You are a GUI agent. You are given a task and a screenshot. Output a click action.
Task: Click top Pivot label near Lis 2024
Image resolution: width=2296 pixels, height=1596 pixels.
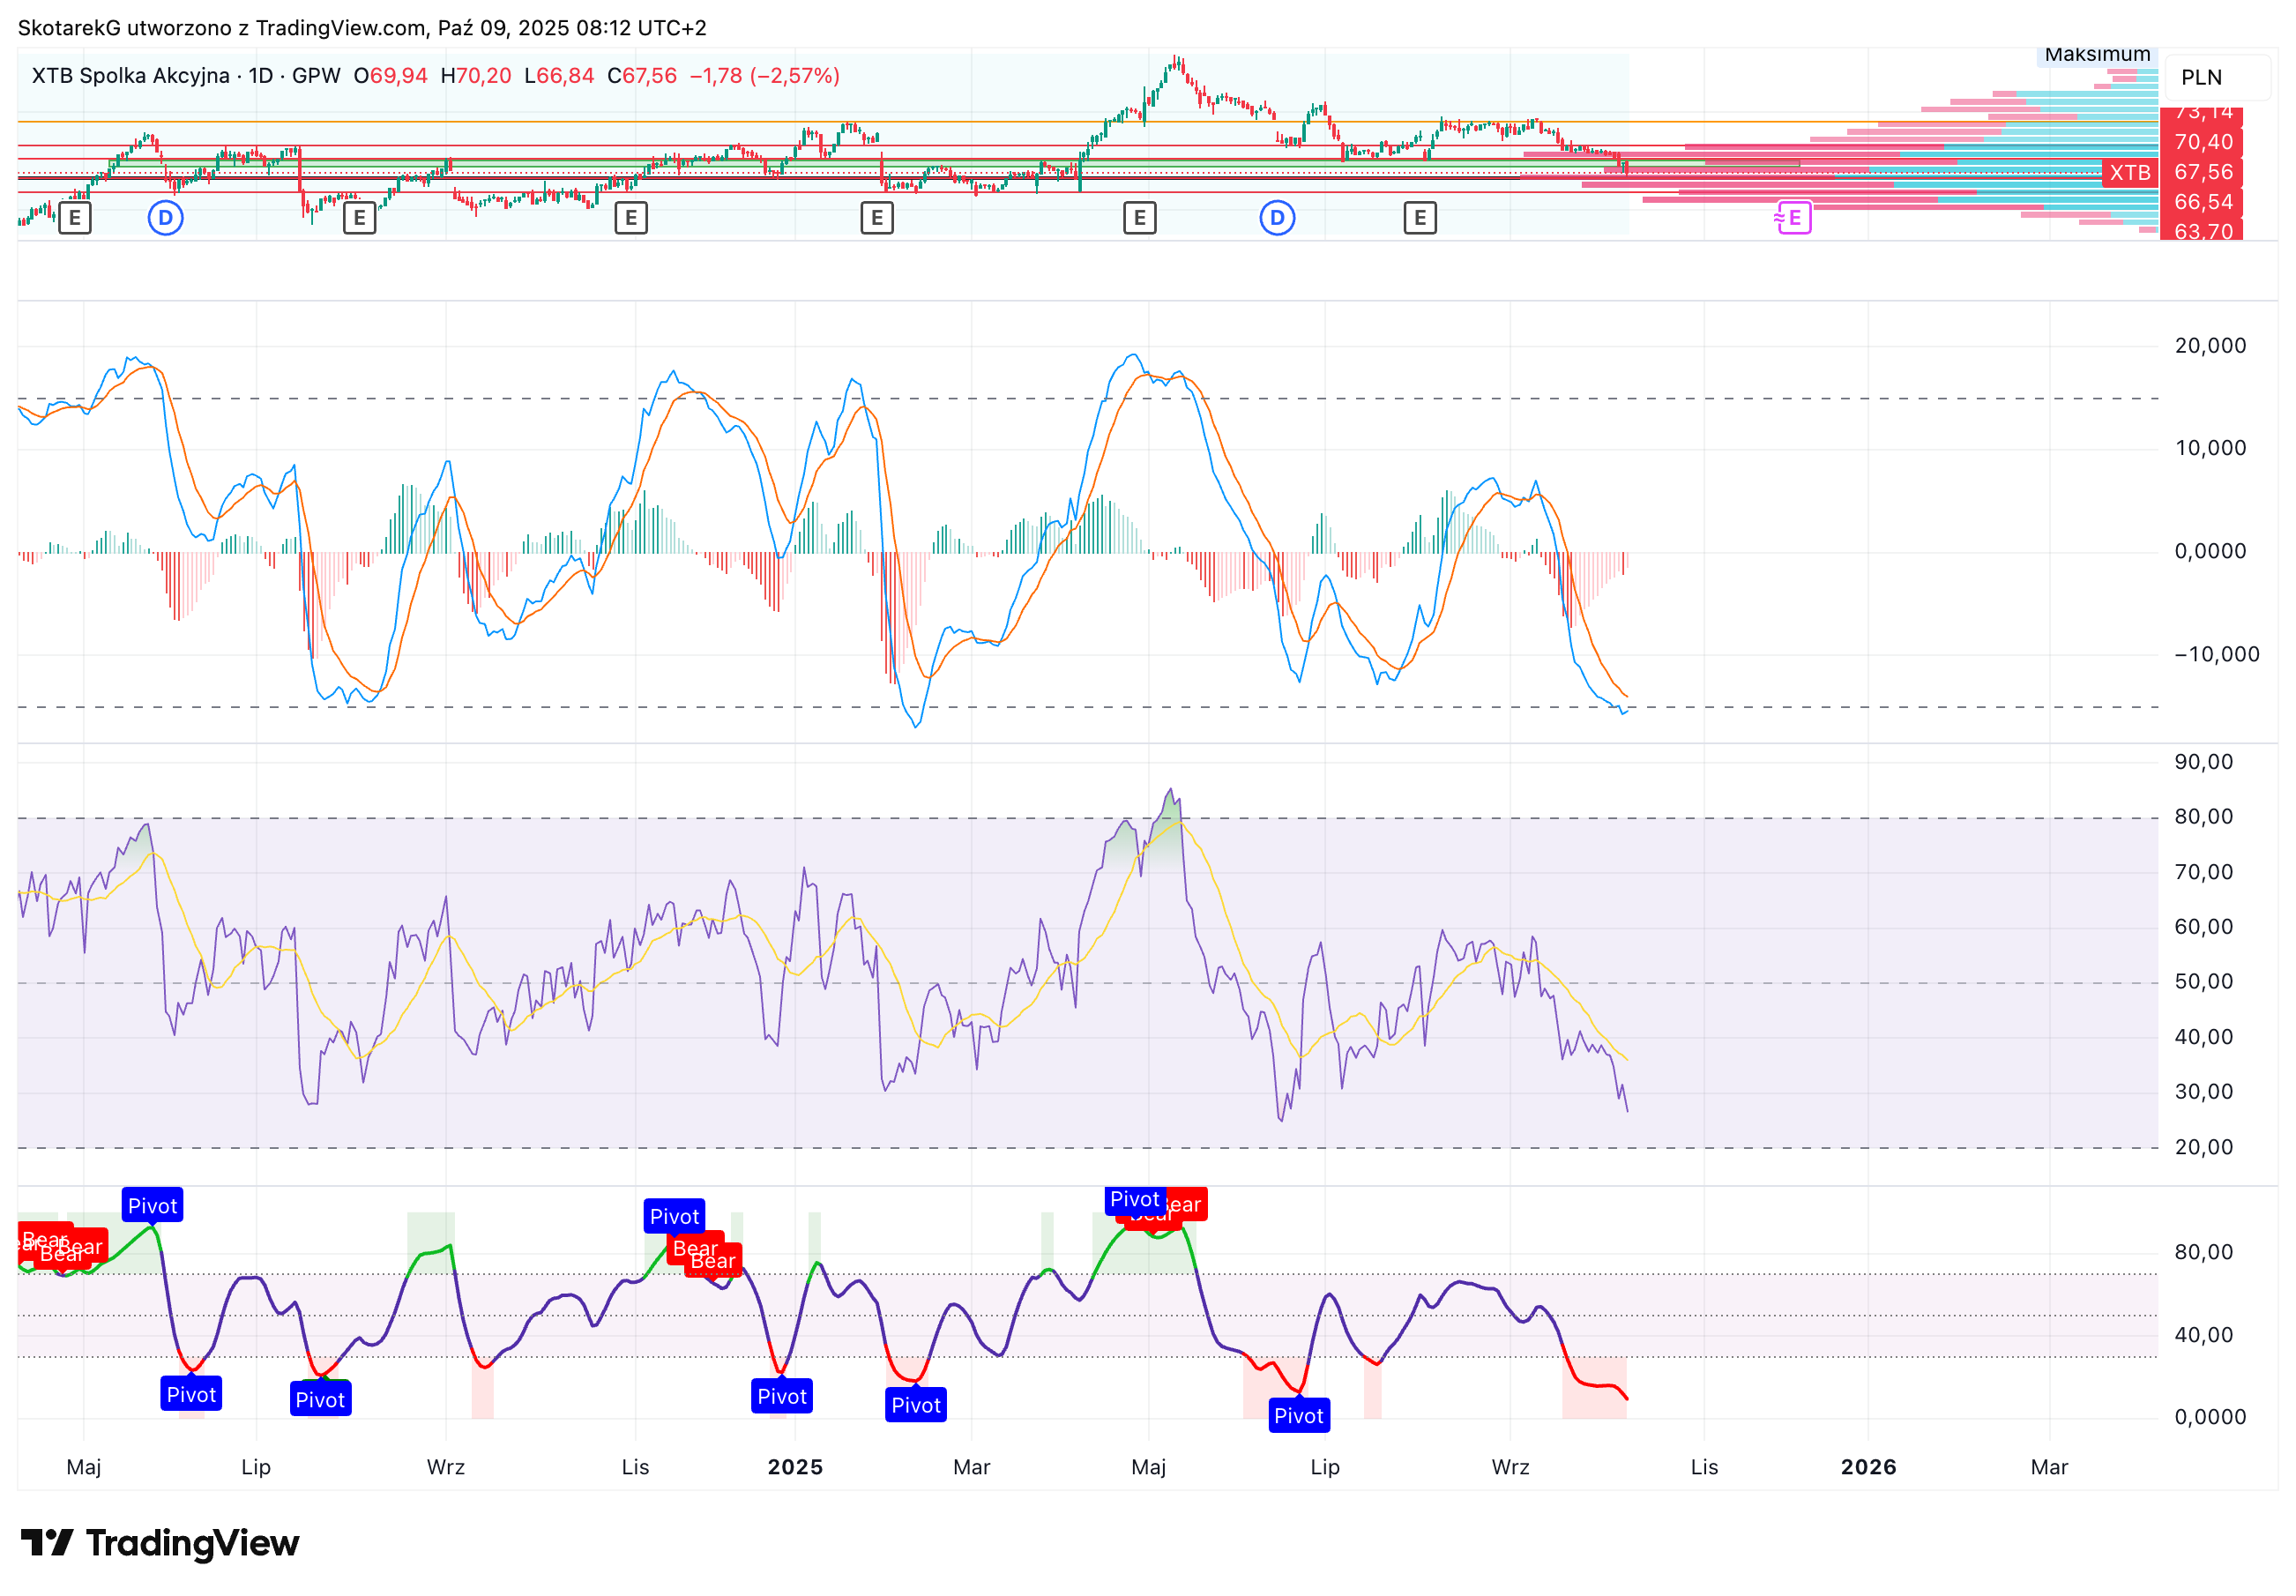(674, 1217)
